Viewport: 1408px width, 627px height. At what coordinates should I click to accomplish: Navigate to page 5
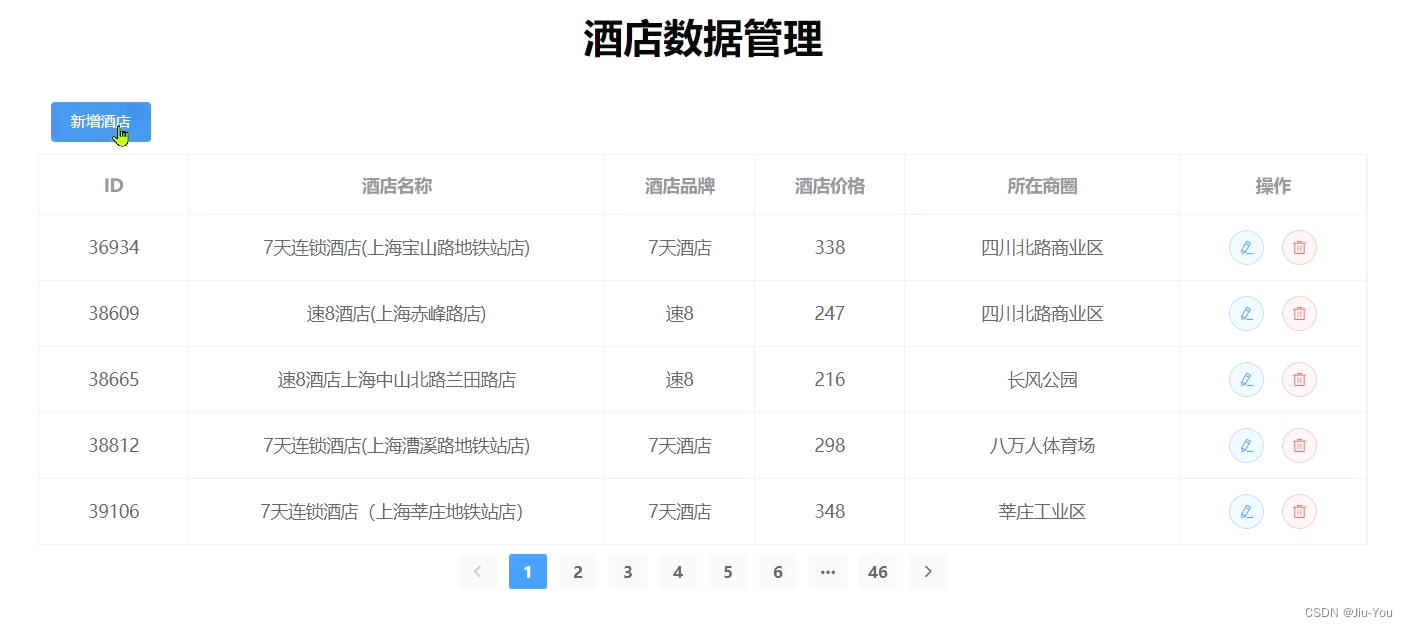pyautogui.click(x=727, y=571)
